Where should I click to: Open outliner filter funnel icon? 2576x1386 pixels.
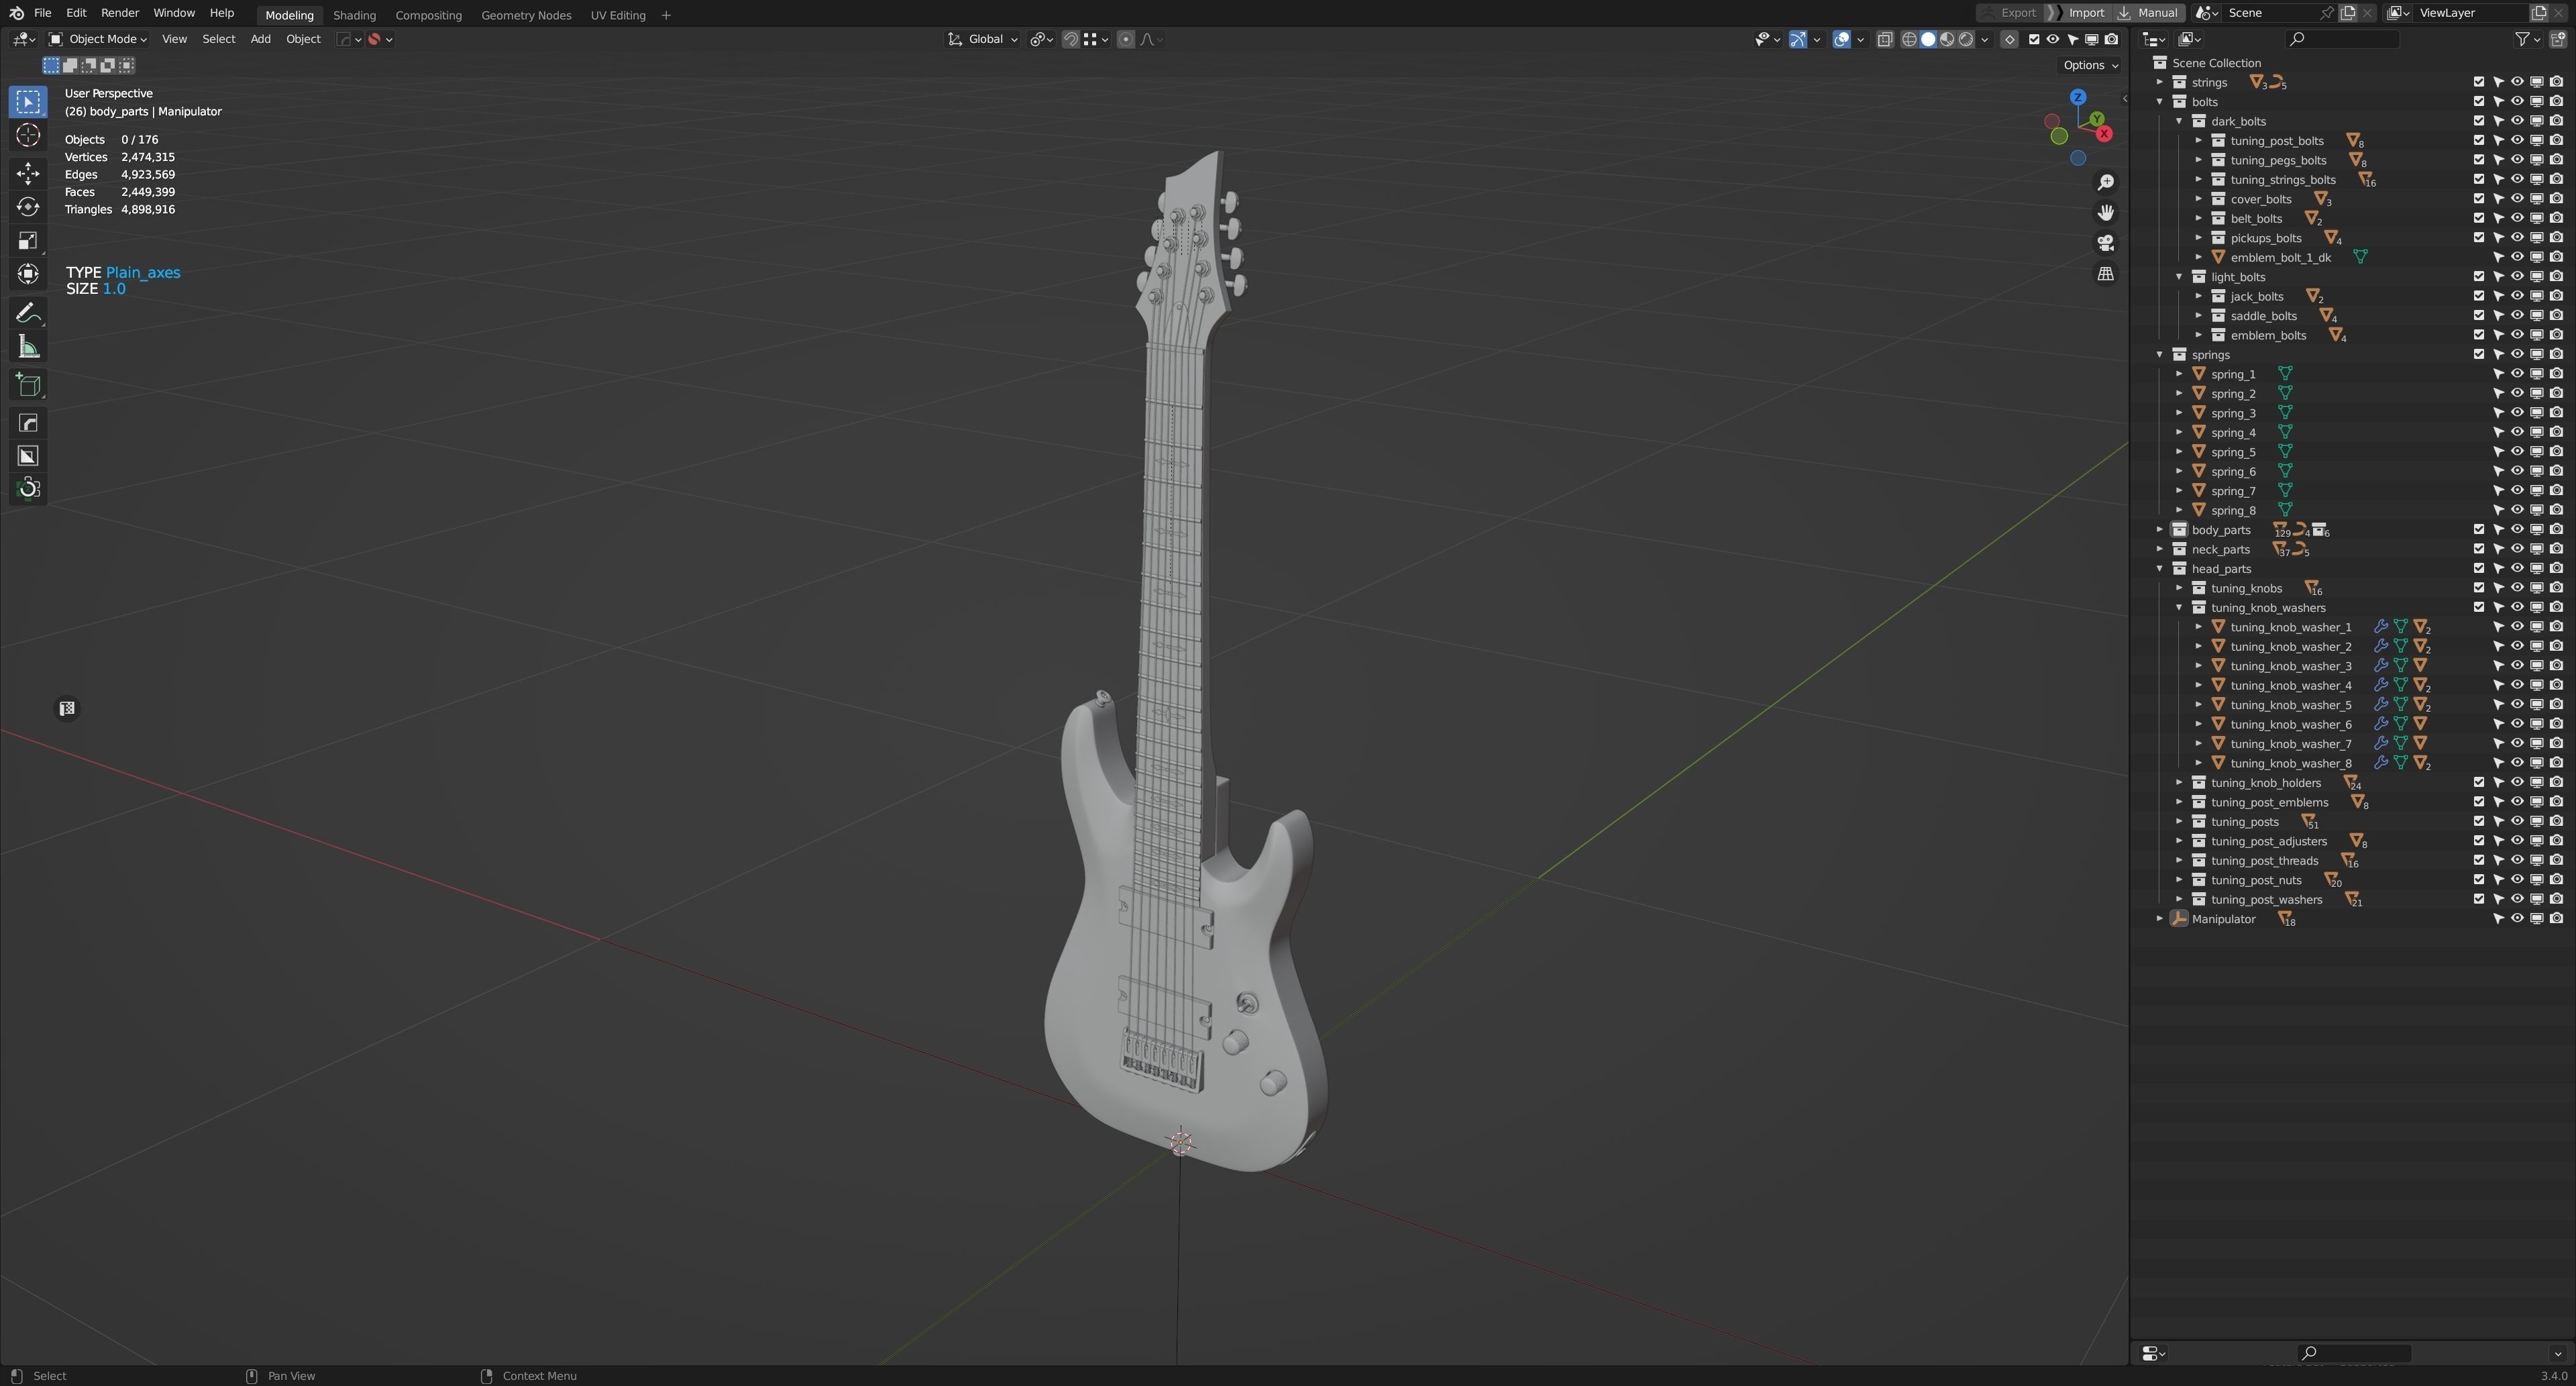[2522, 39]
